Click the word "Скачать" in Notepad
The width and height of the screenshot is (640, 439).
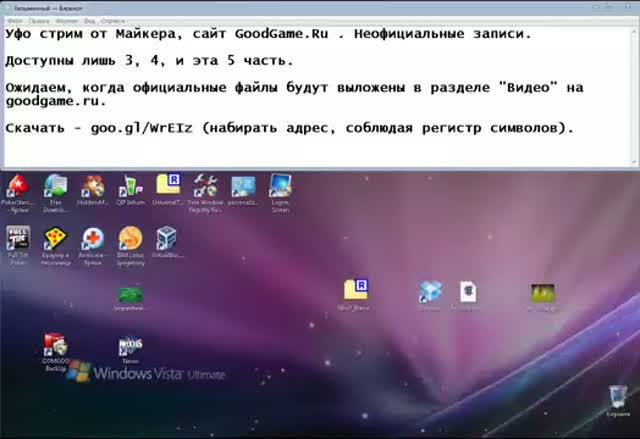[35, 128]
